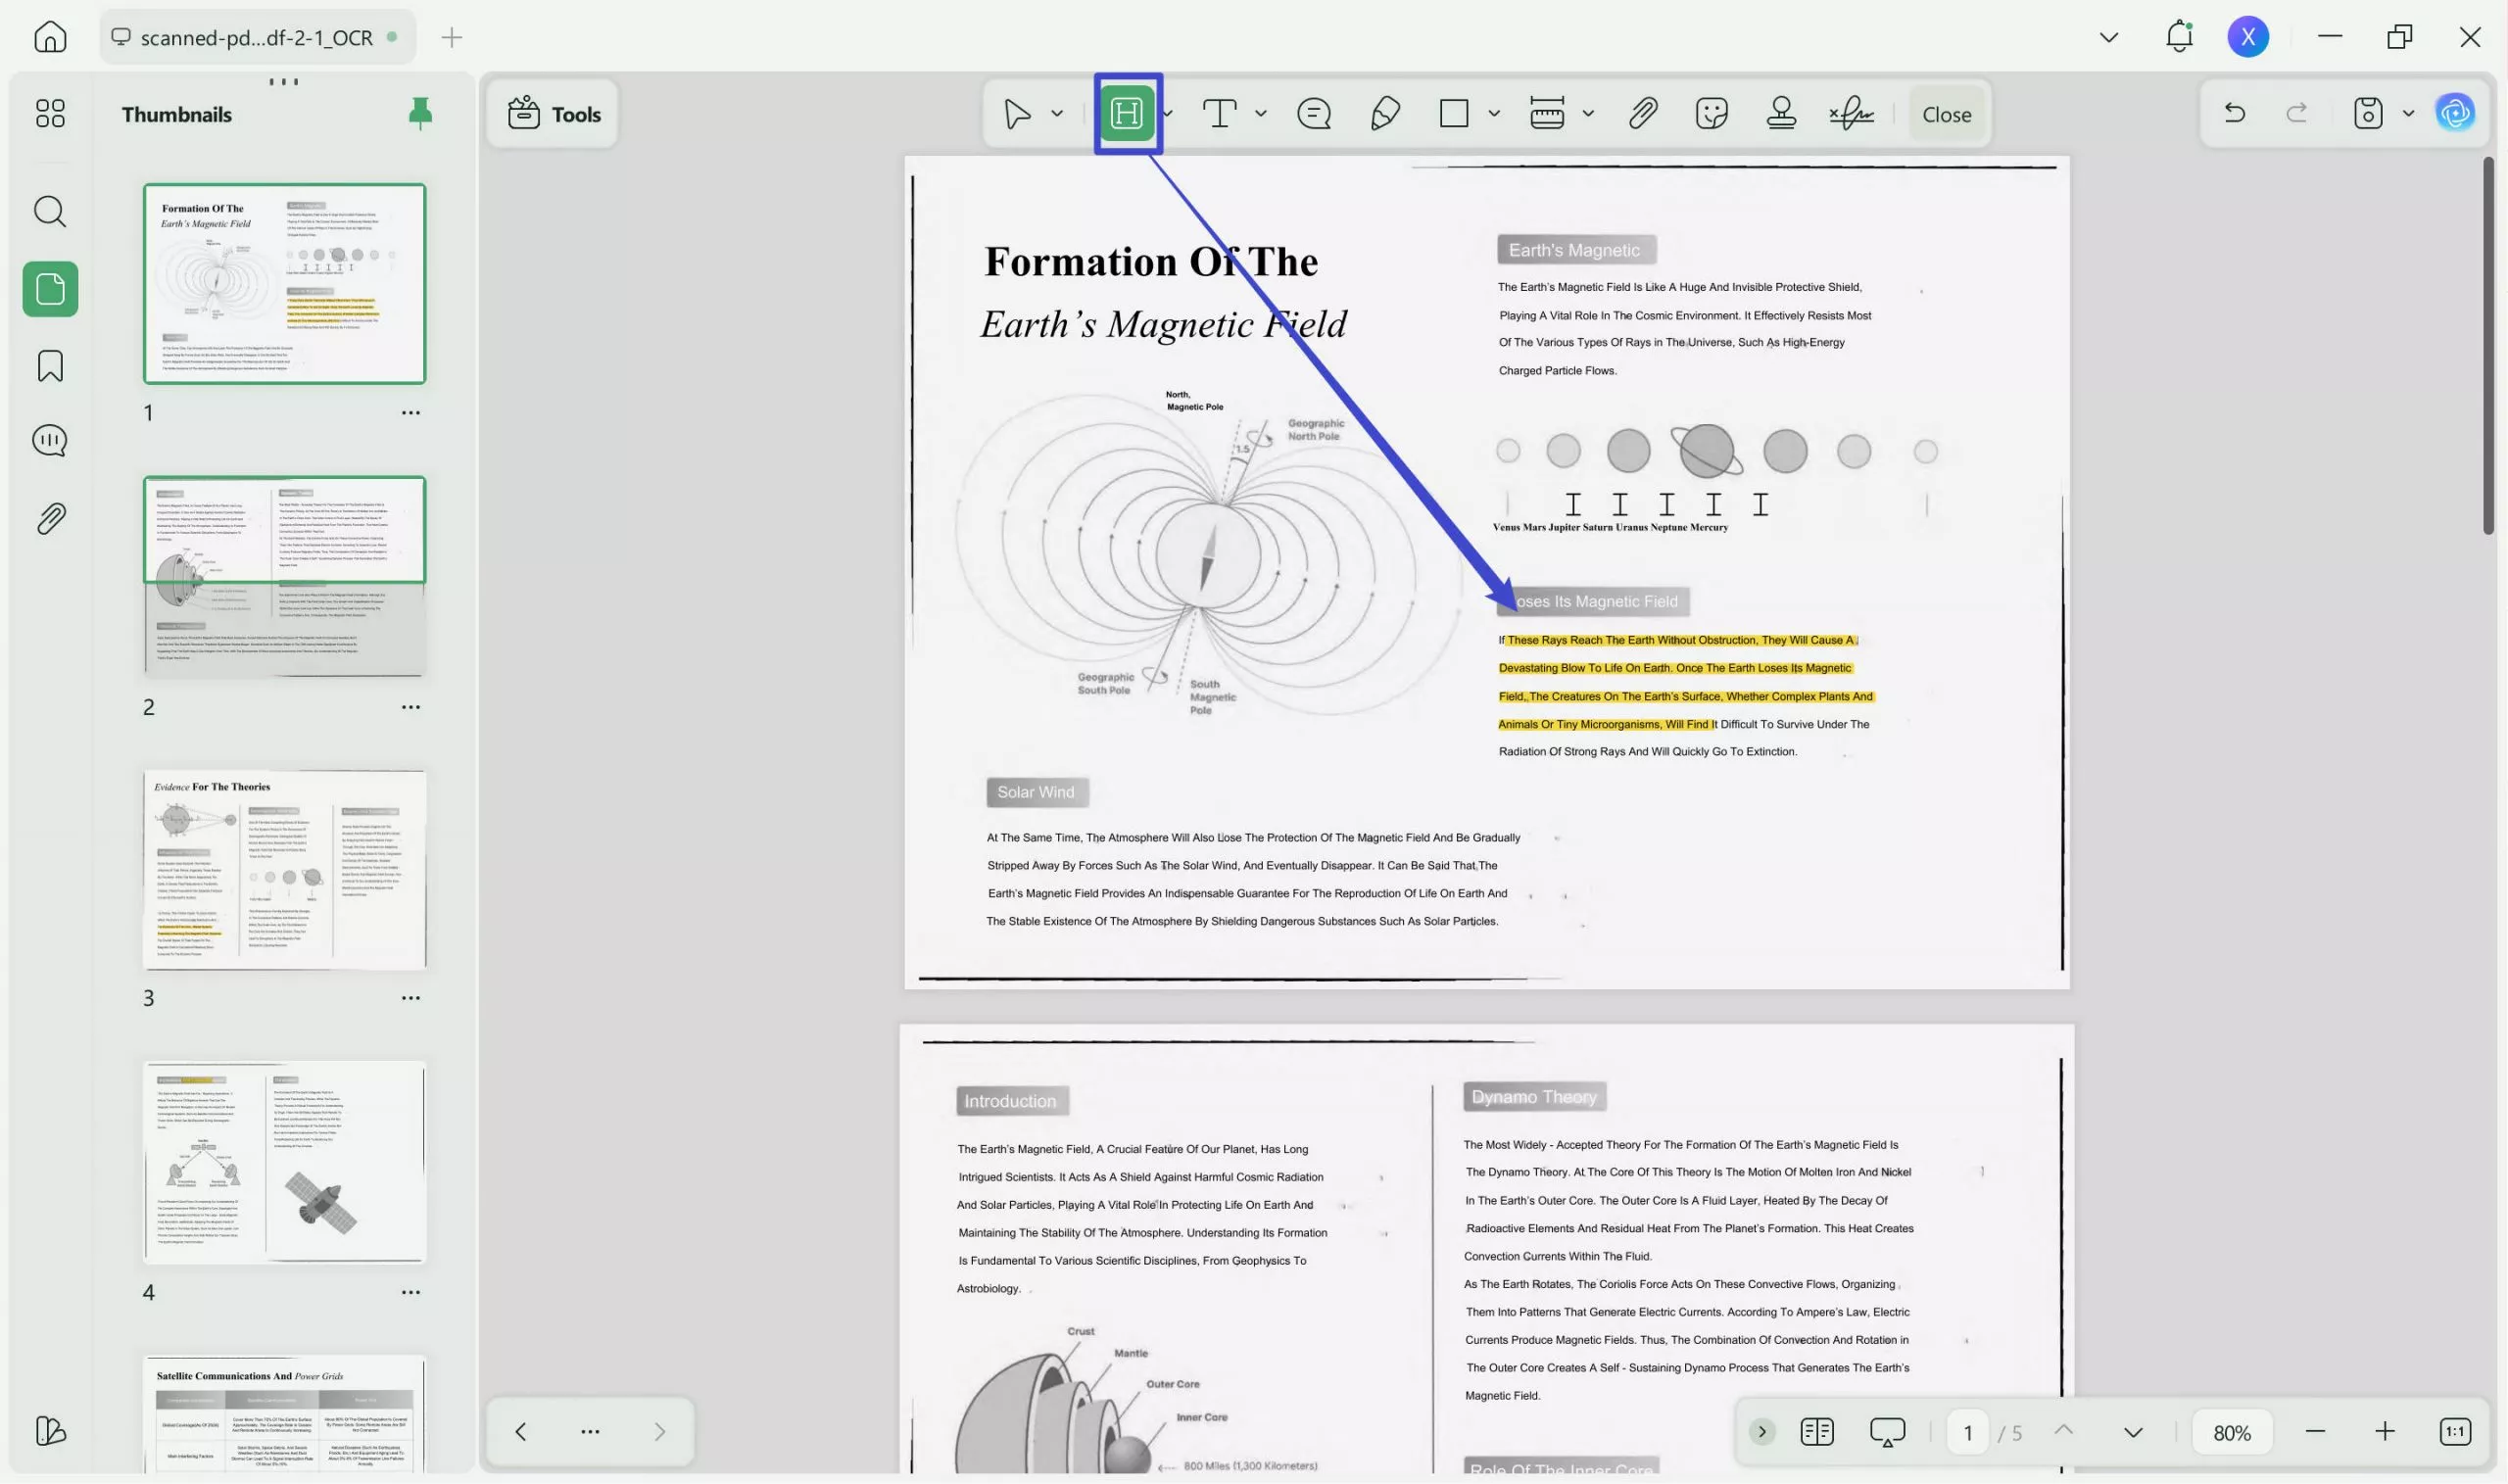Click the 80% zoom level control
Image resolution: width=2508 pixels, height=1484 pixels.
click(x=2230, y=1431)
